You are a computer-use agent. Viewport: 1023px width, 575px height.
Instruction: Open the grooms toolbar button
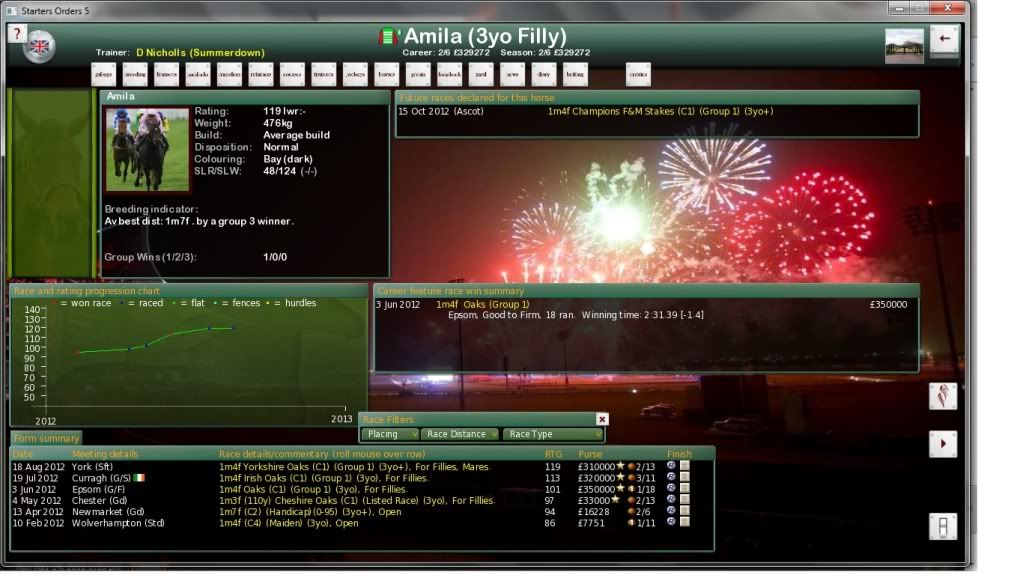pyautogui.click(x=418, y=74)
